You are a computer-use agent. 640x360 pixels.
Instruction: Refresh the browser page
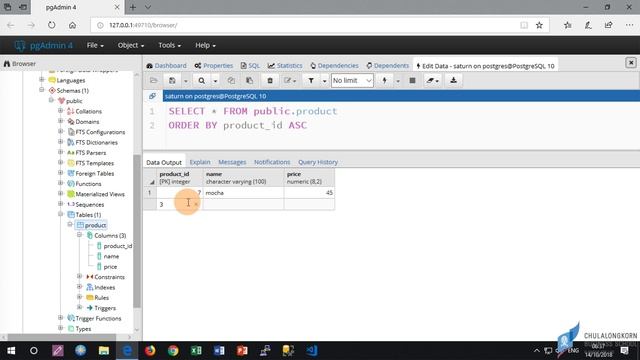tap(51, 25)
